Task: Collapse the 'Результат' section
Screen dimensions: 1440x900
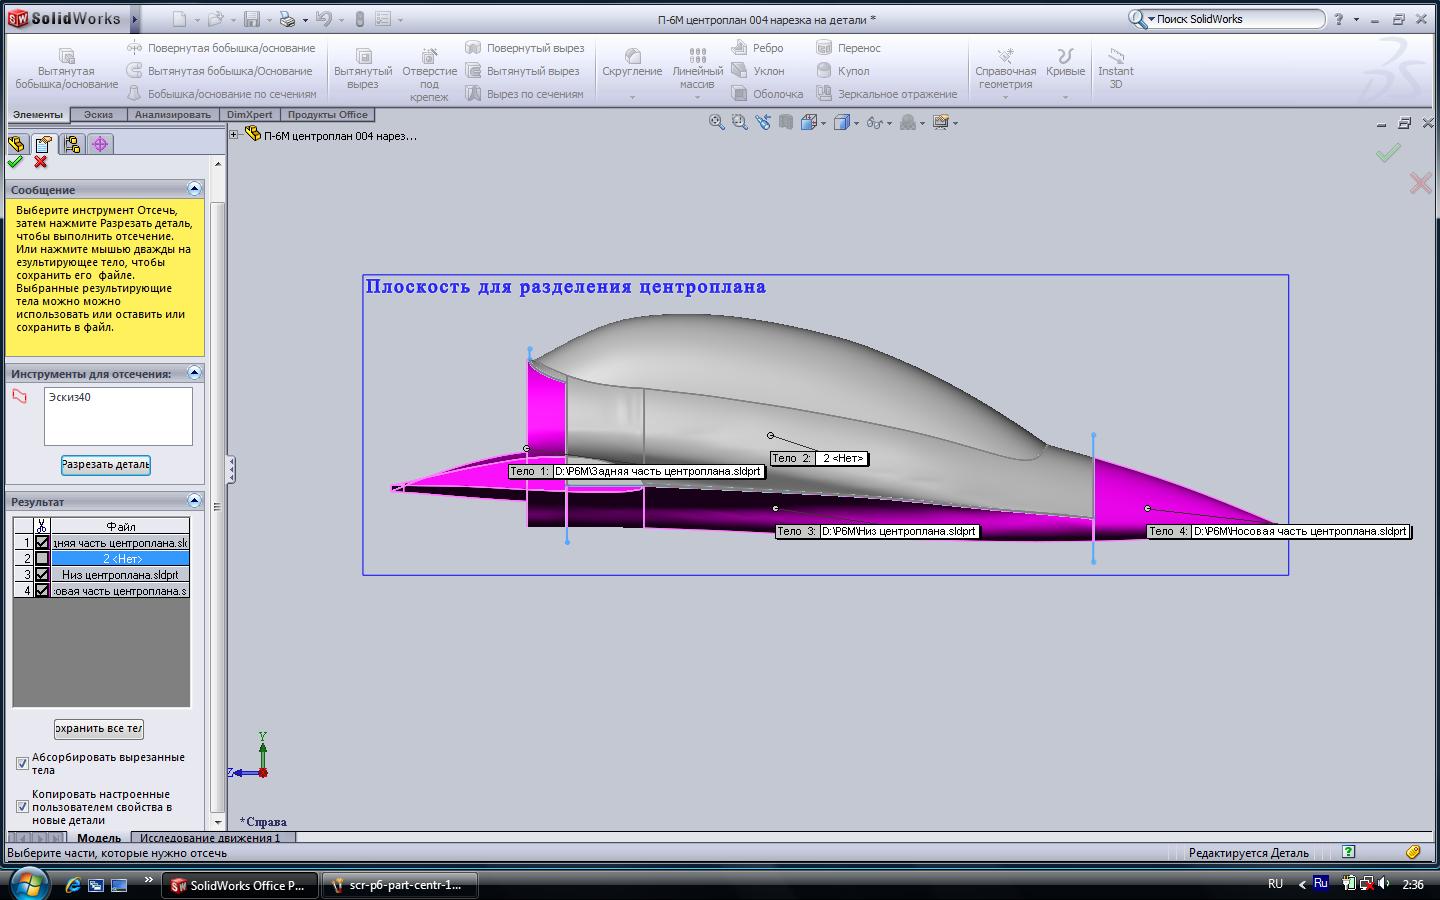Action: pos(194,501)
